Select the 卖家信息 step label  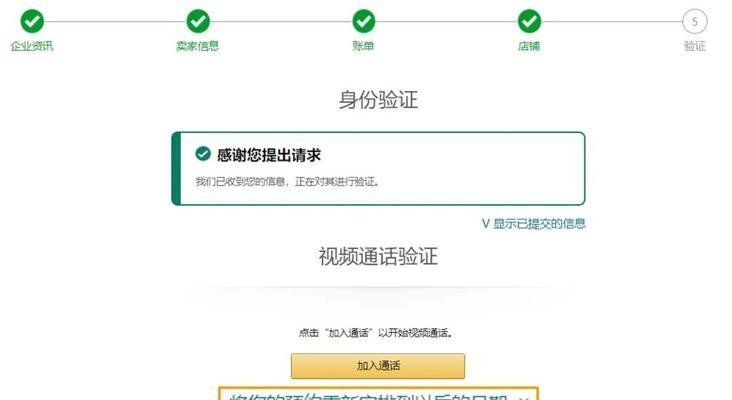click(197, 46)
